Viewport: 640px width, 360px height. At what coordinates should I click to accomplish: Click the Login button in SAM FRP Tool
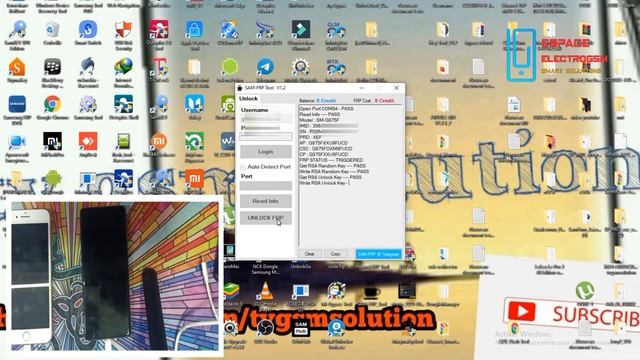click(266, 151)
